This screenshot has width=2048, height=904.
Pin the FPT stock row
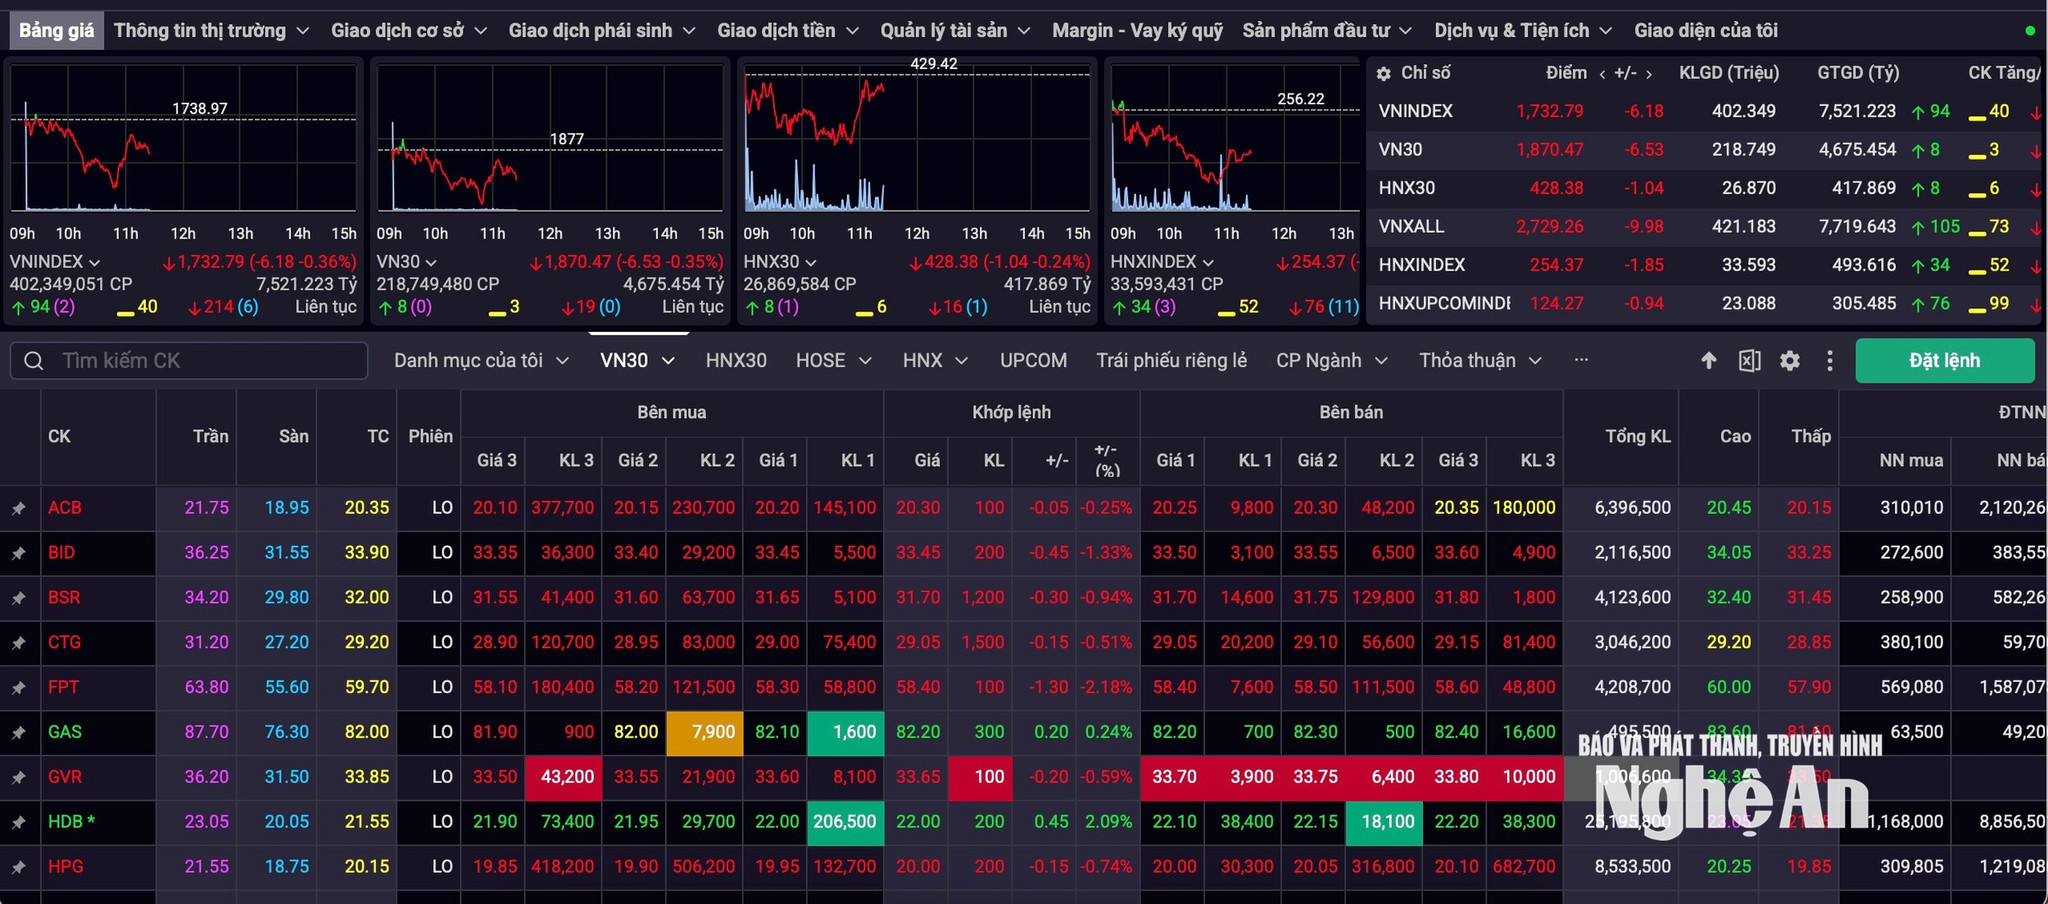(x=18, y=687)
